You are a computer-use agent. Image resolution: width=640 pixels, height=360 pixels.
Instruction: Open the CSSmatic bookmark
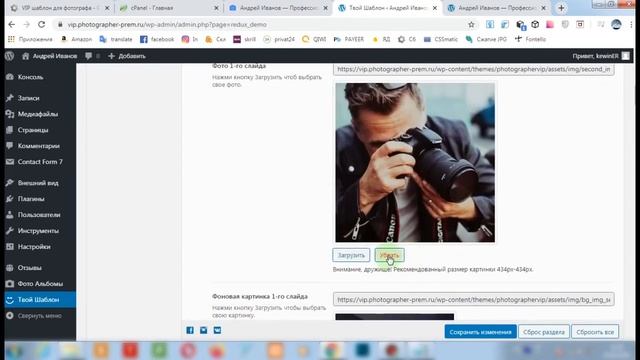pyautogui.click(x=441, y=39)
